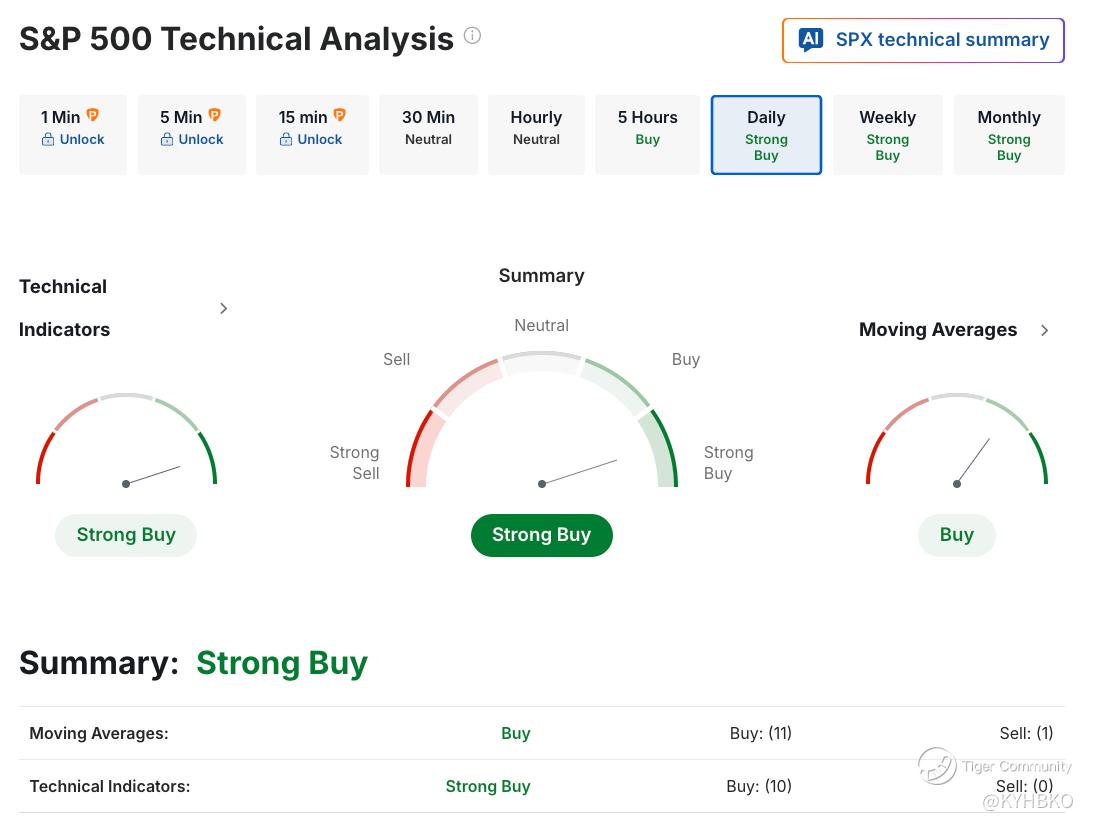Click the S&P 500 Technical Analysis title
Image resolution: width=1094 pixels, height=826 pixels.
click(236, 38)
